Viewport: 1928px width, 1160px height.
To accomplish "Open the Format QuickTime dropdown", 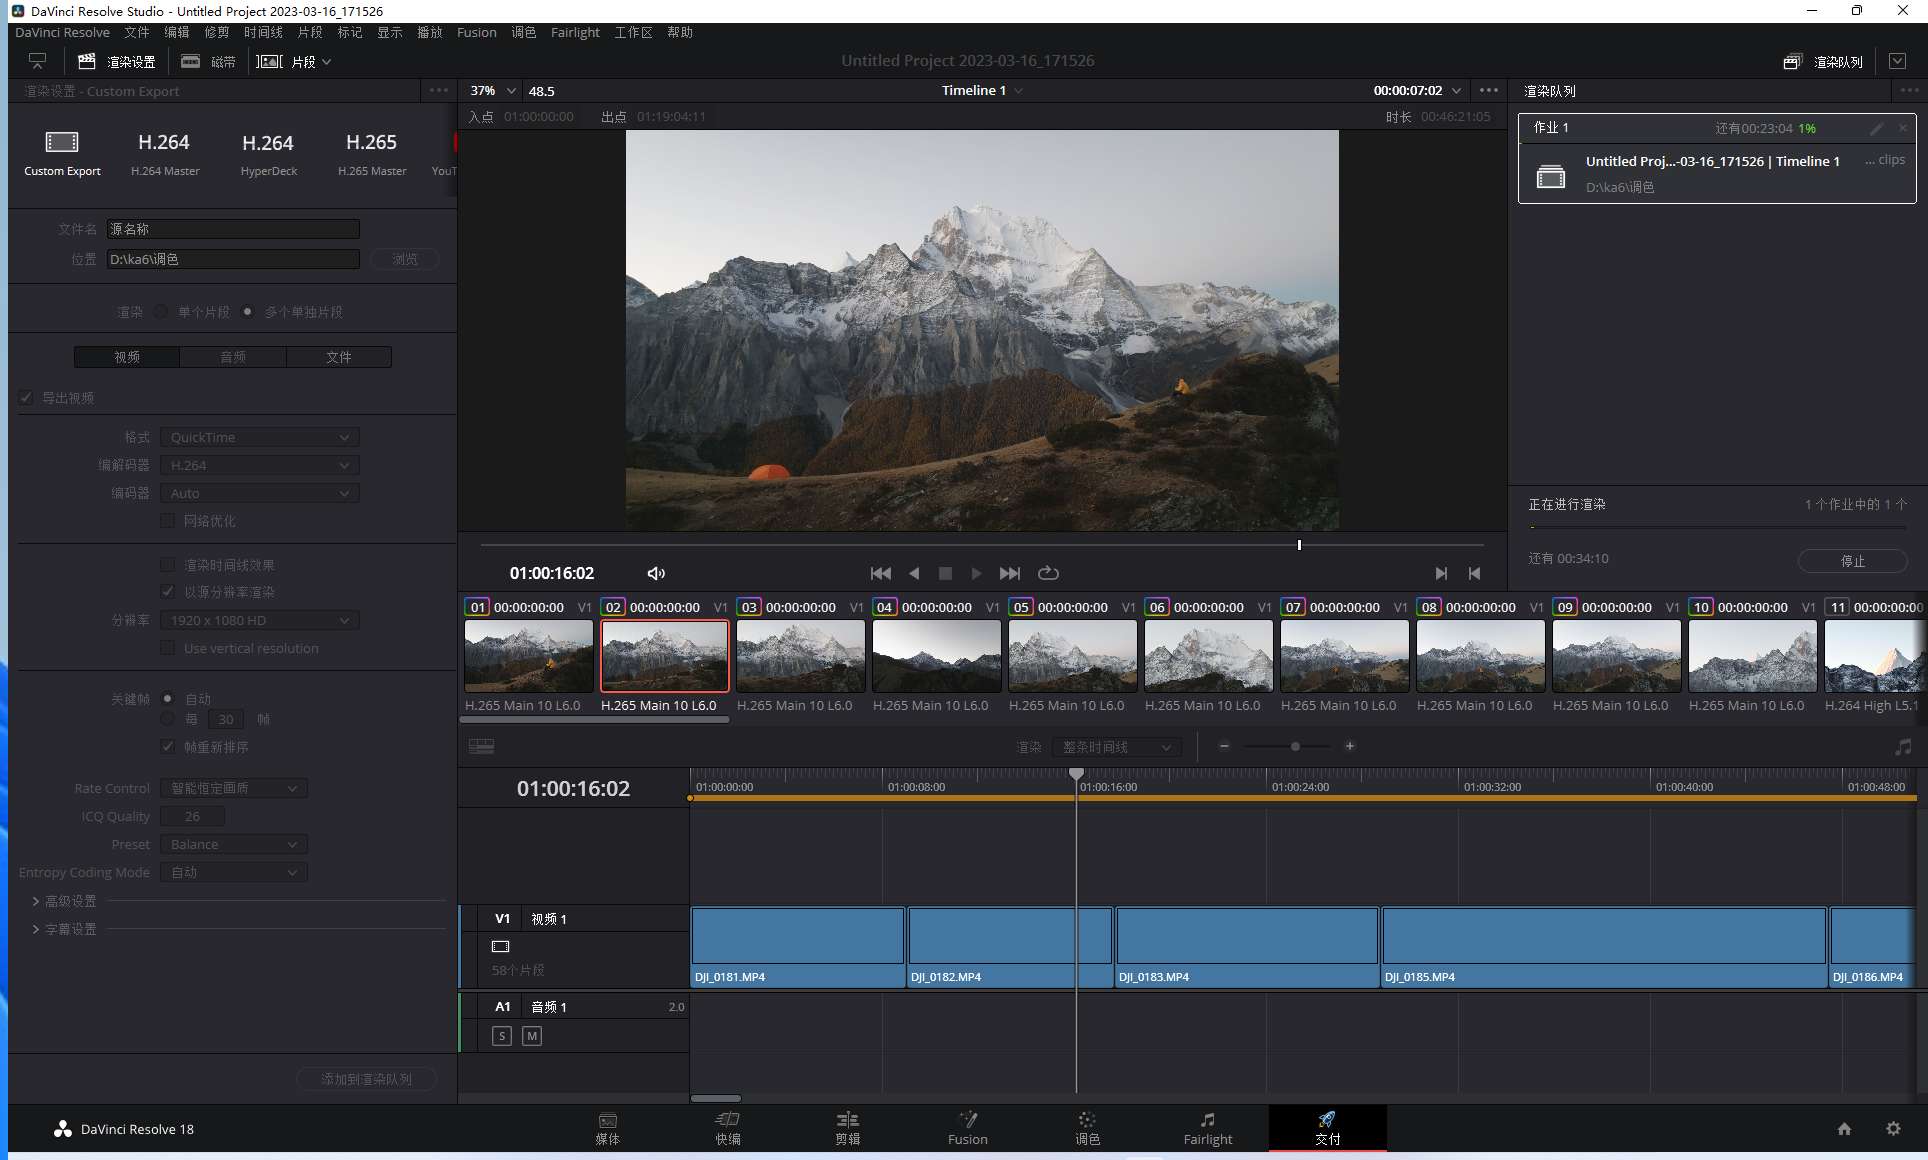I will click(x=259, y=437).
